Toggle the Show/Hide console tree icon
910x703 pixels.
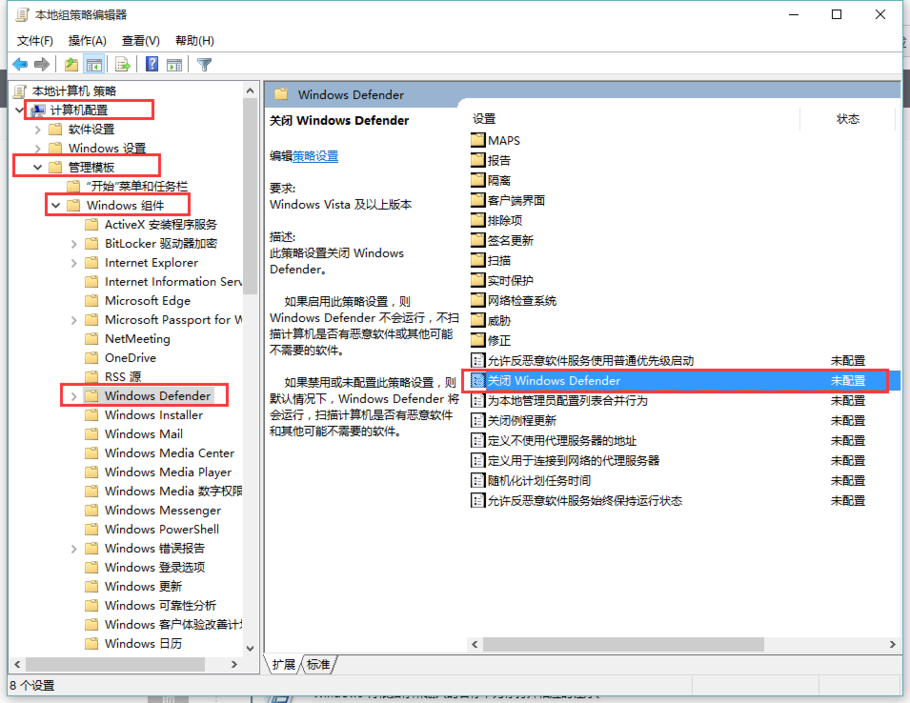pos(94,65)
